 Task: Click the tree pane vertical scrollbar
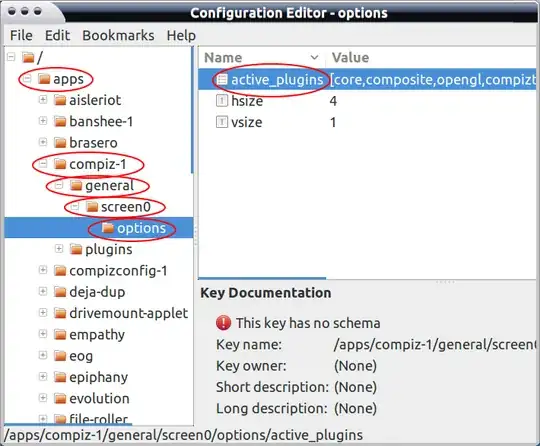click(x=192, y=110)
